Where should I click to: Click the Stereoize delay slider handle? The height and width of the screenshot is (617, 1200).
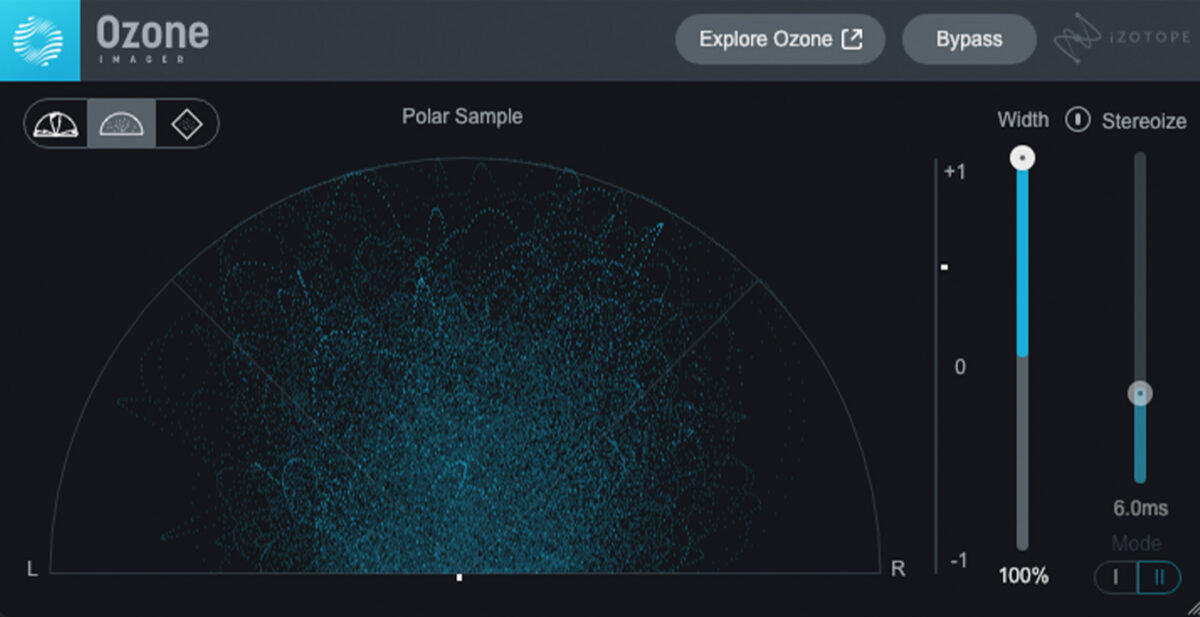click(1140, 394)
